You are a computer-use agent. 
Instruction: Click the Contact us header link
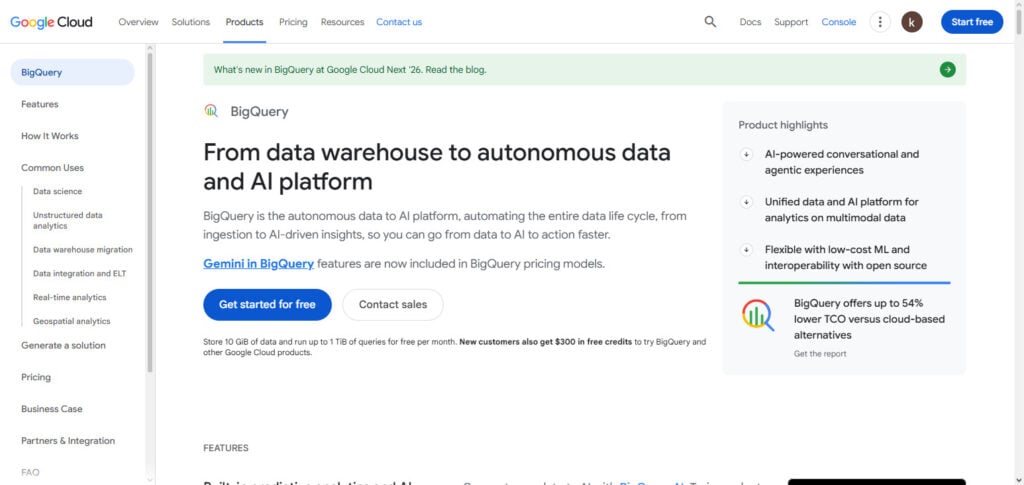(x=399, y=22)
